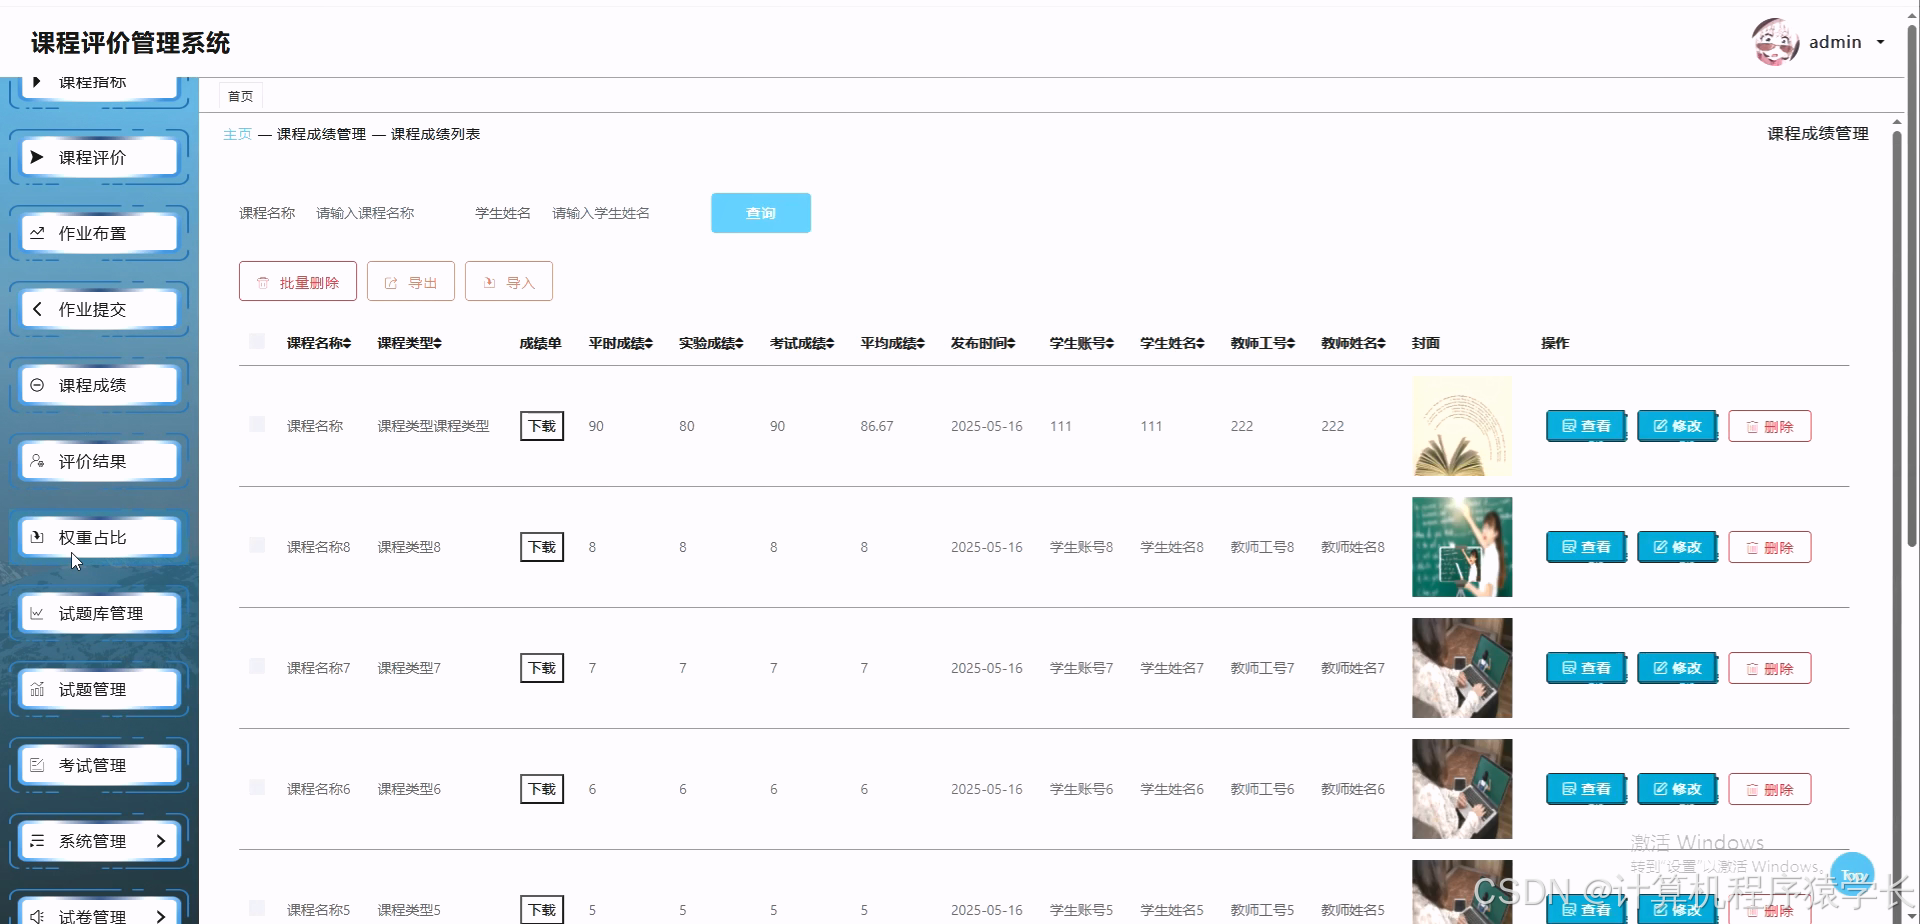Sort by 实验成绩 column arrows

[x=739, y=343]
